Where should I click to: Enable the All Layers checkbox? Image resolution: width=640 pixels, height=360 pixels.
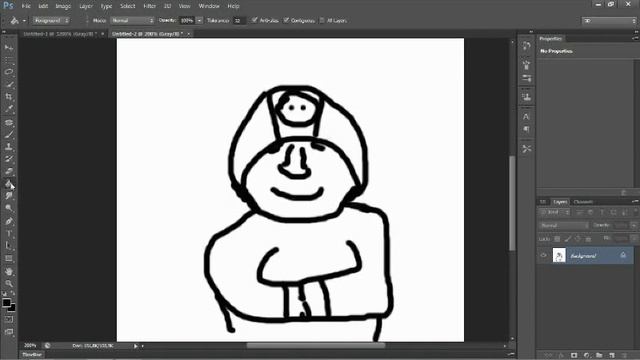[322, 20]
